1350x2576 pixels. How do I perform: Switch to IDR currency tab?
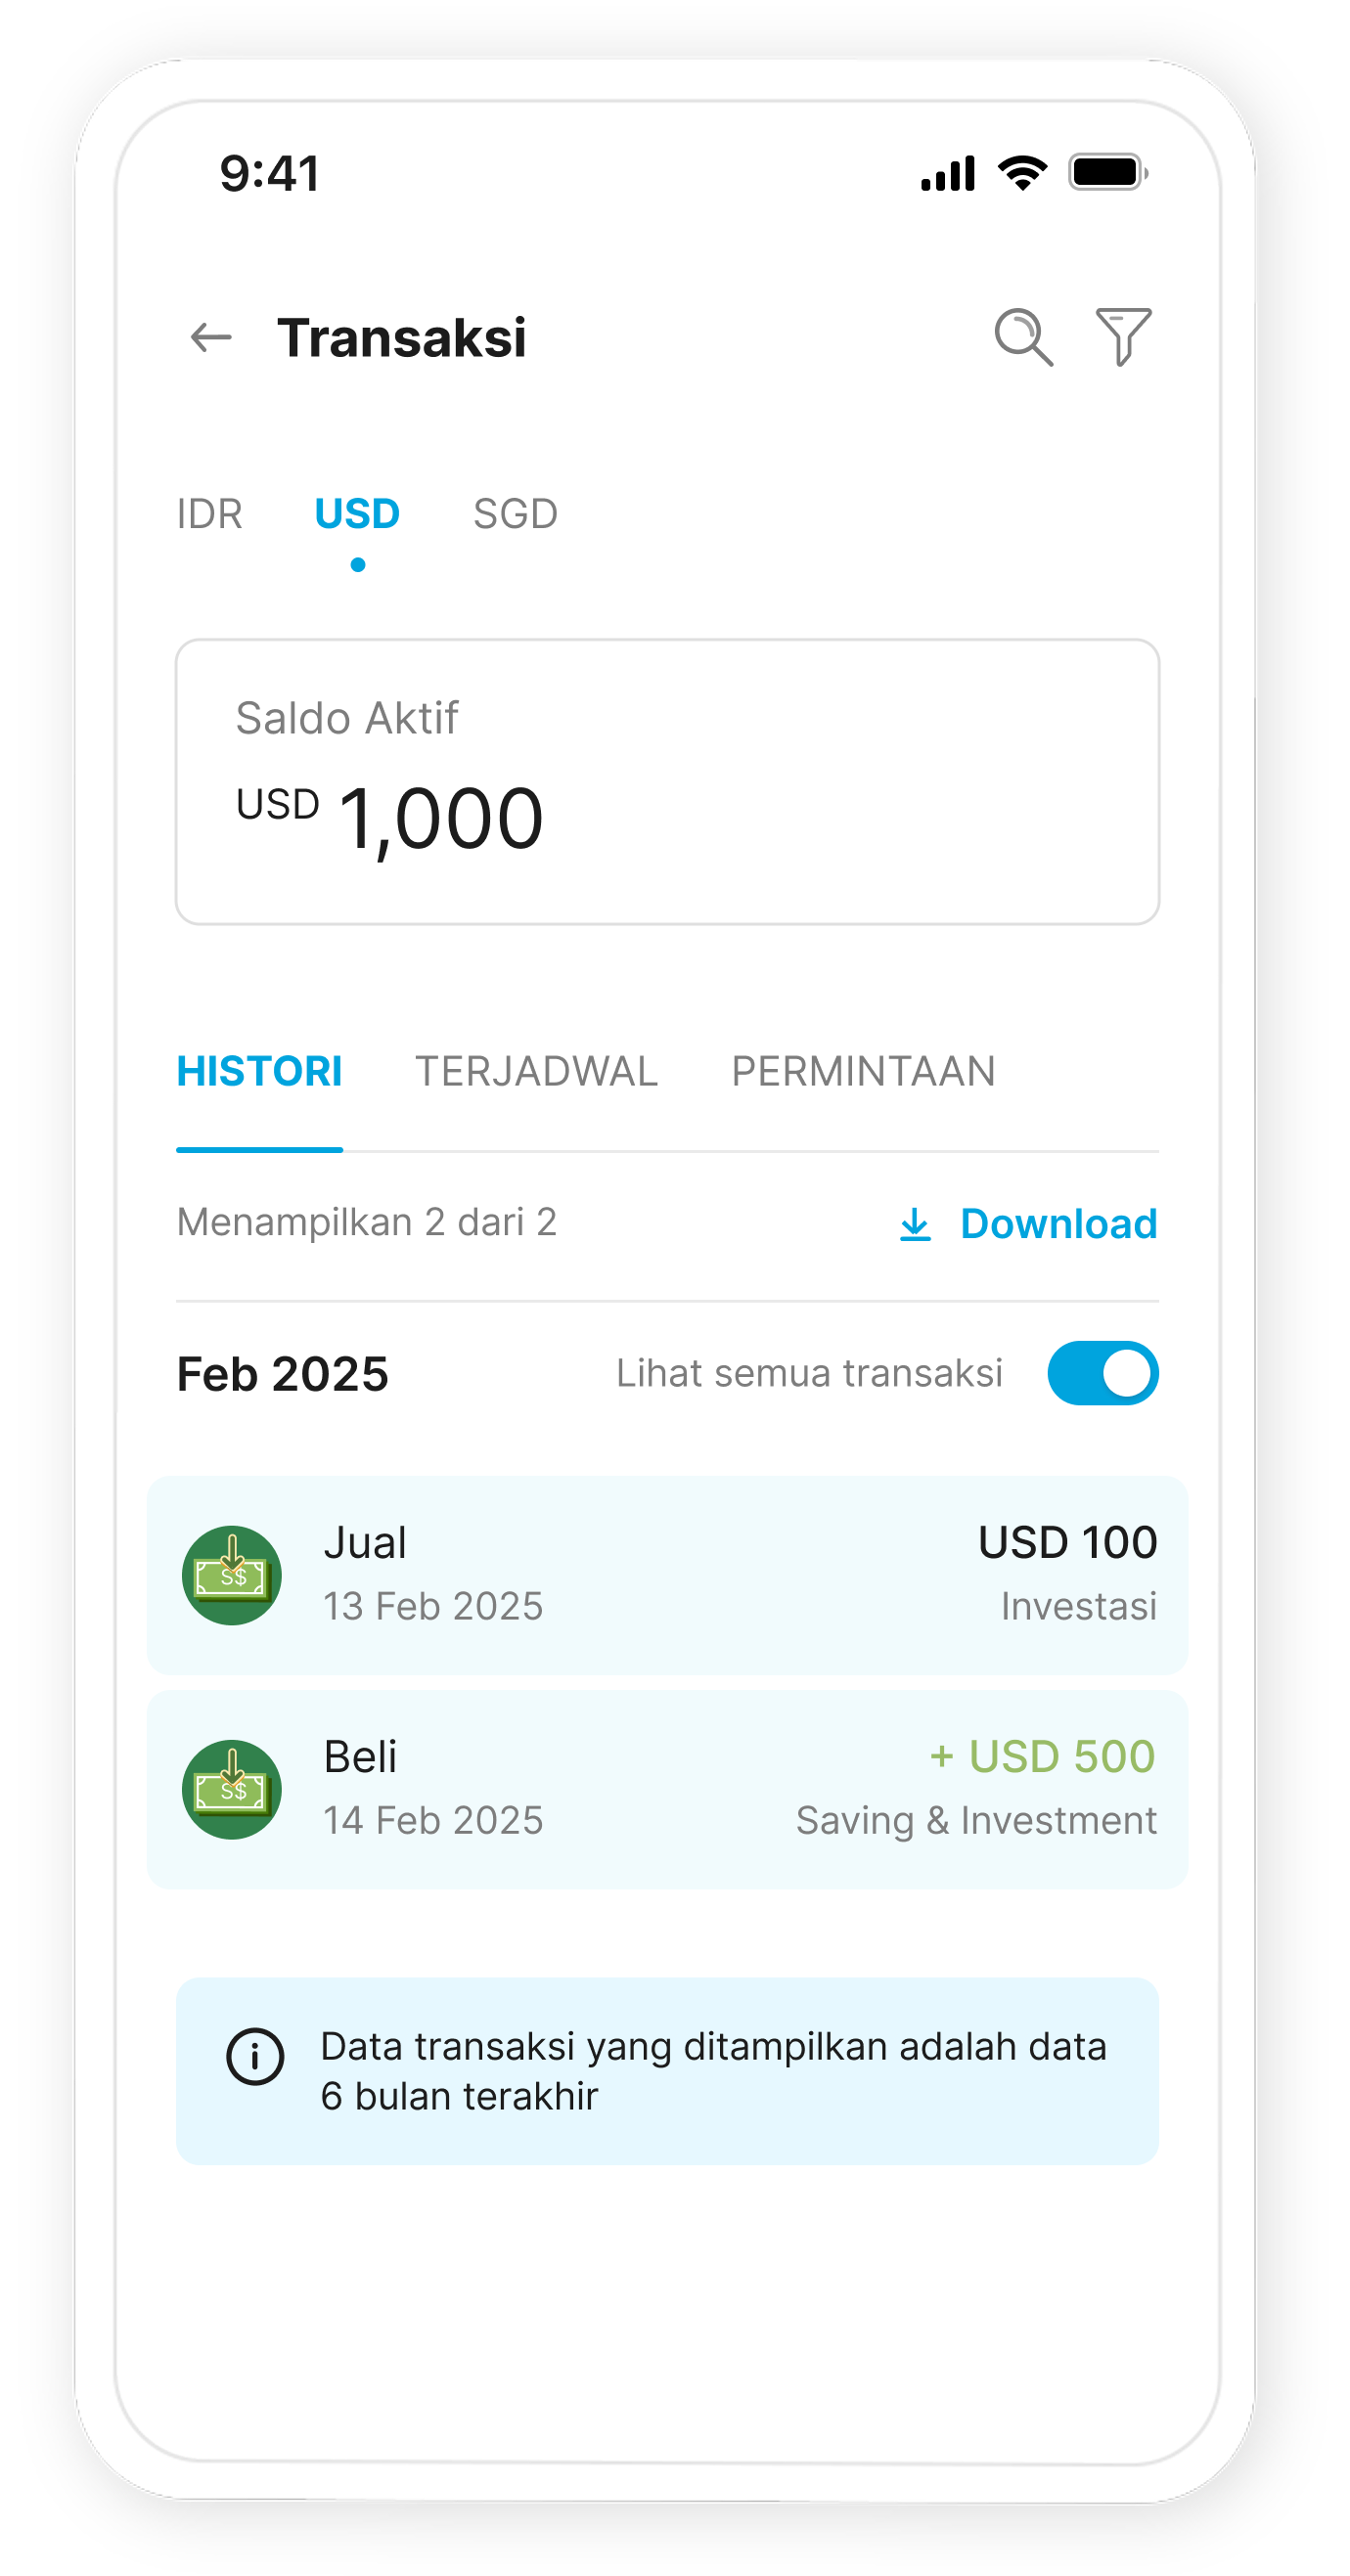point(210,514)
